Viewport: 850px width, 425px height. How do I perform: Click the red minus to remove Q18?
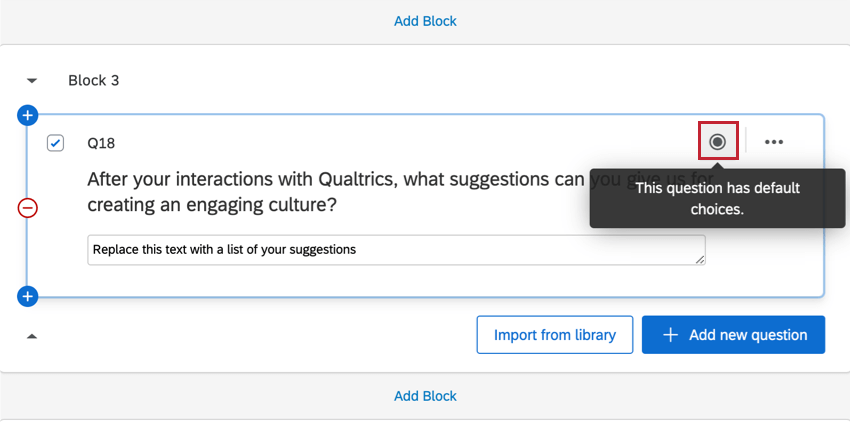[x=28, y=207]
